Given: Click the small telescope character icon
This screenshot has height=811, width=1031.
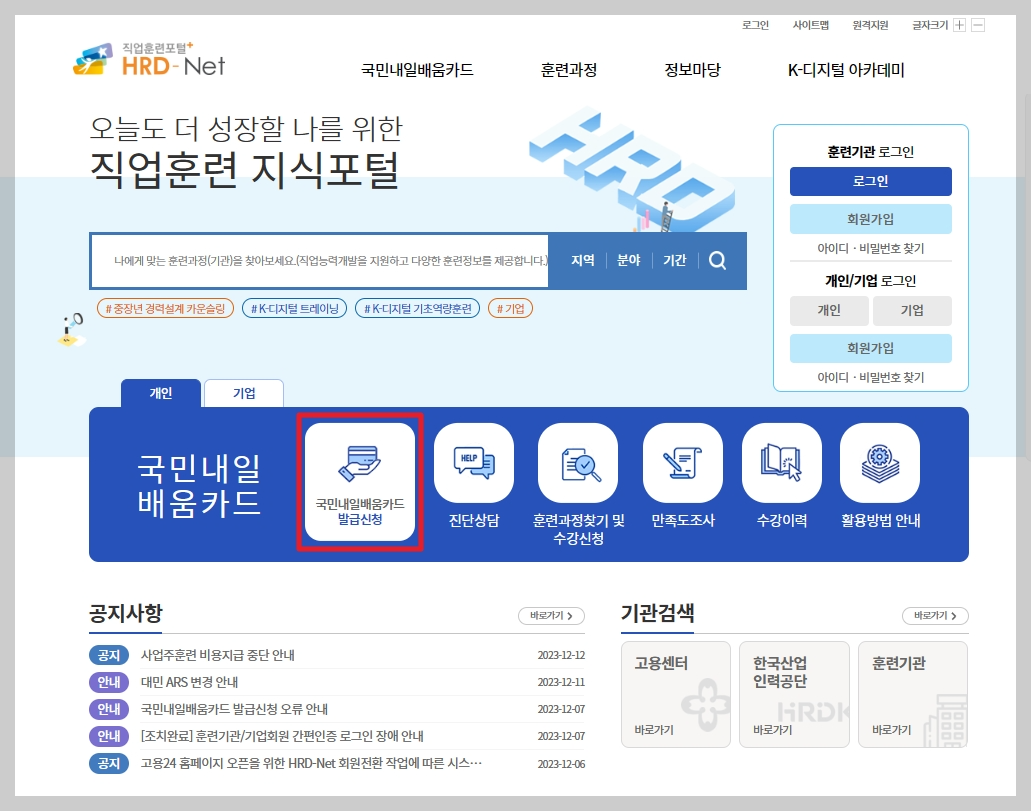Looking at the screenshot, I should [70, 330].
